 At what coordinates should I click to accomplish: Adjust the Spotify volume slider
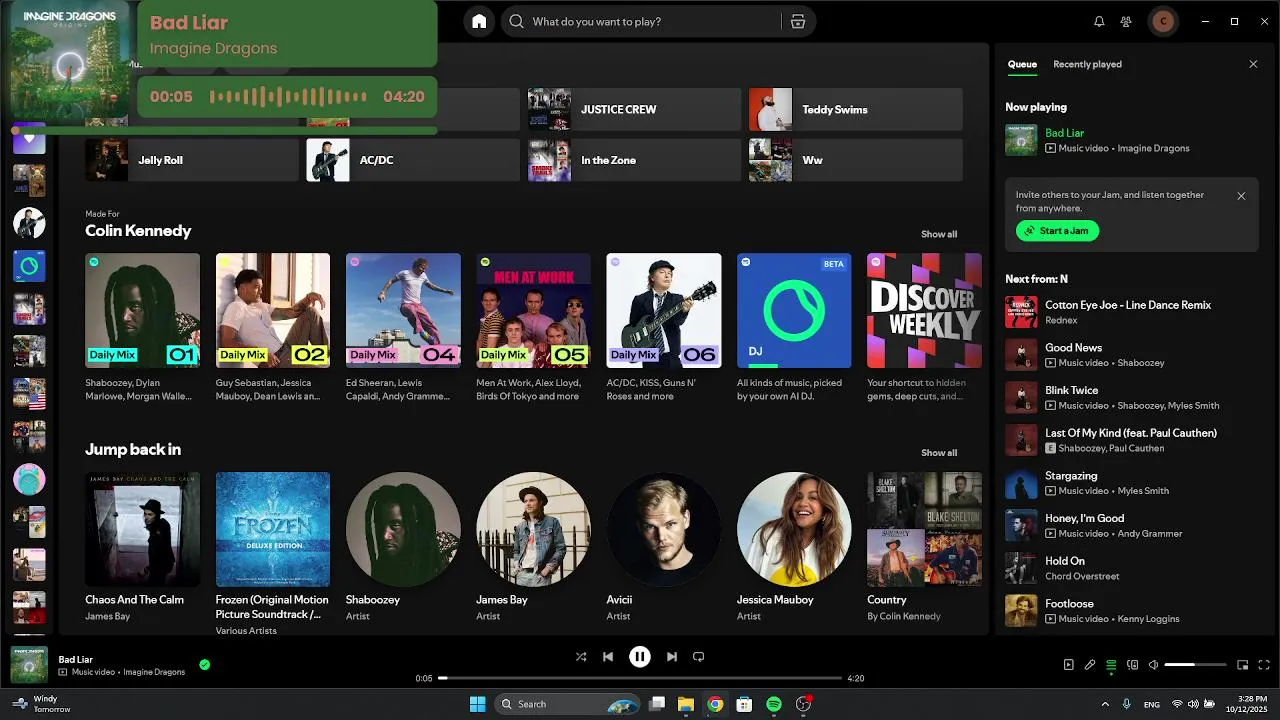(x=1195, y=665)
